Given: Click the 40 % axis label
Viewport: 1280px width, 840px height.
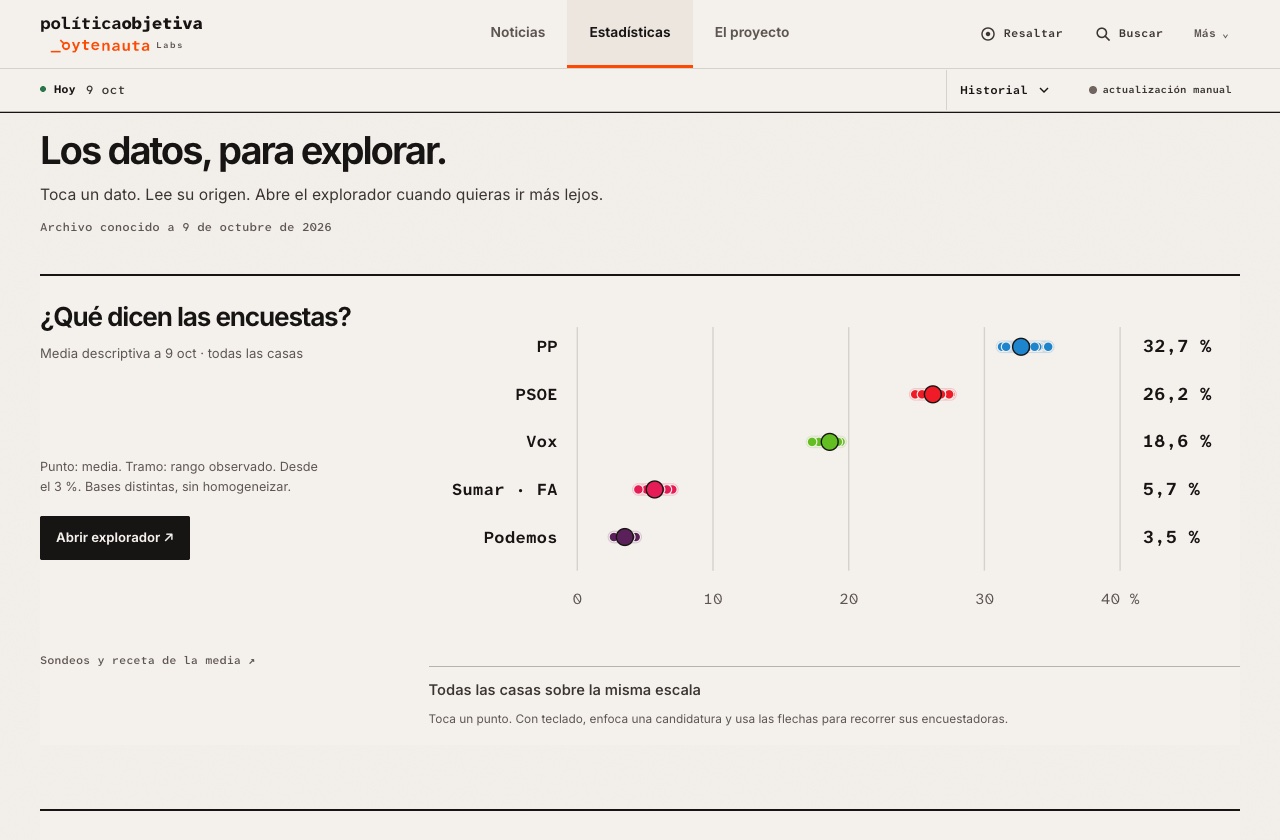Looking at the screenshot, I should tap(1120, 599).
